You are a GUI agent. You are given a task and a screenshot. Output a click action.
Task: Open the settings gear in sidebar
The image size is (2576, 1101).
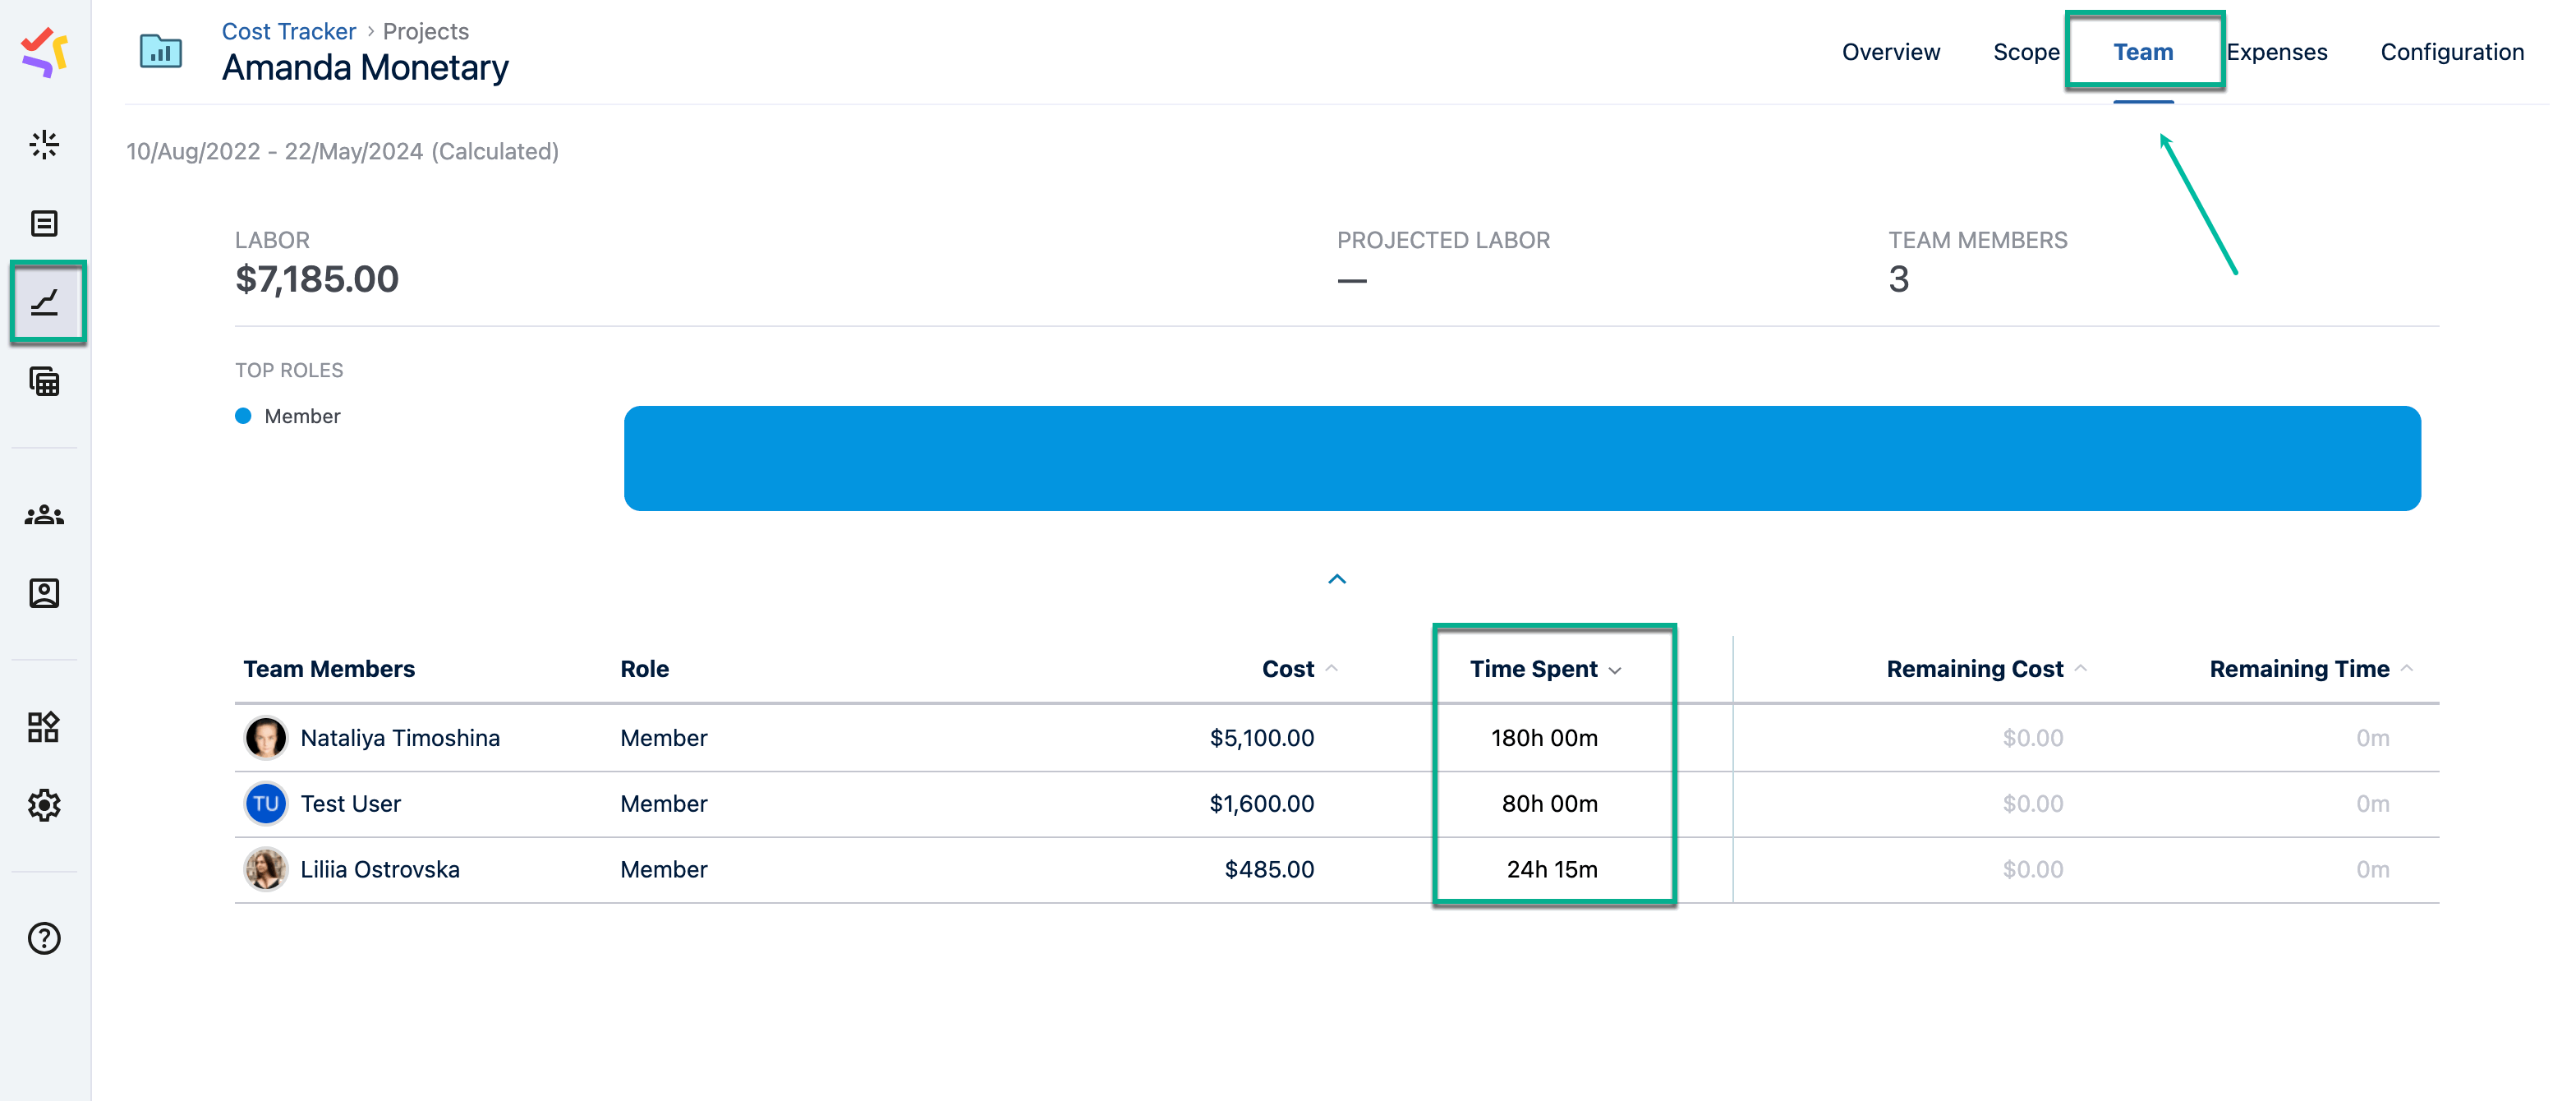coord(44,805)
